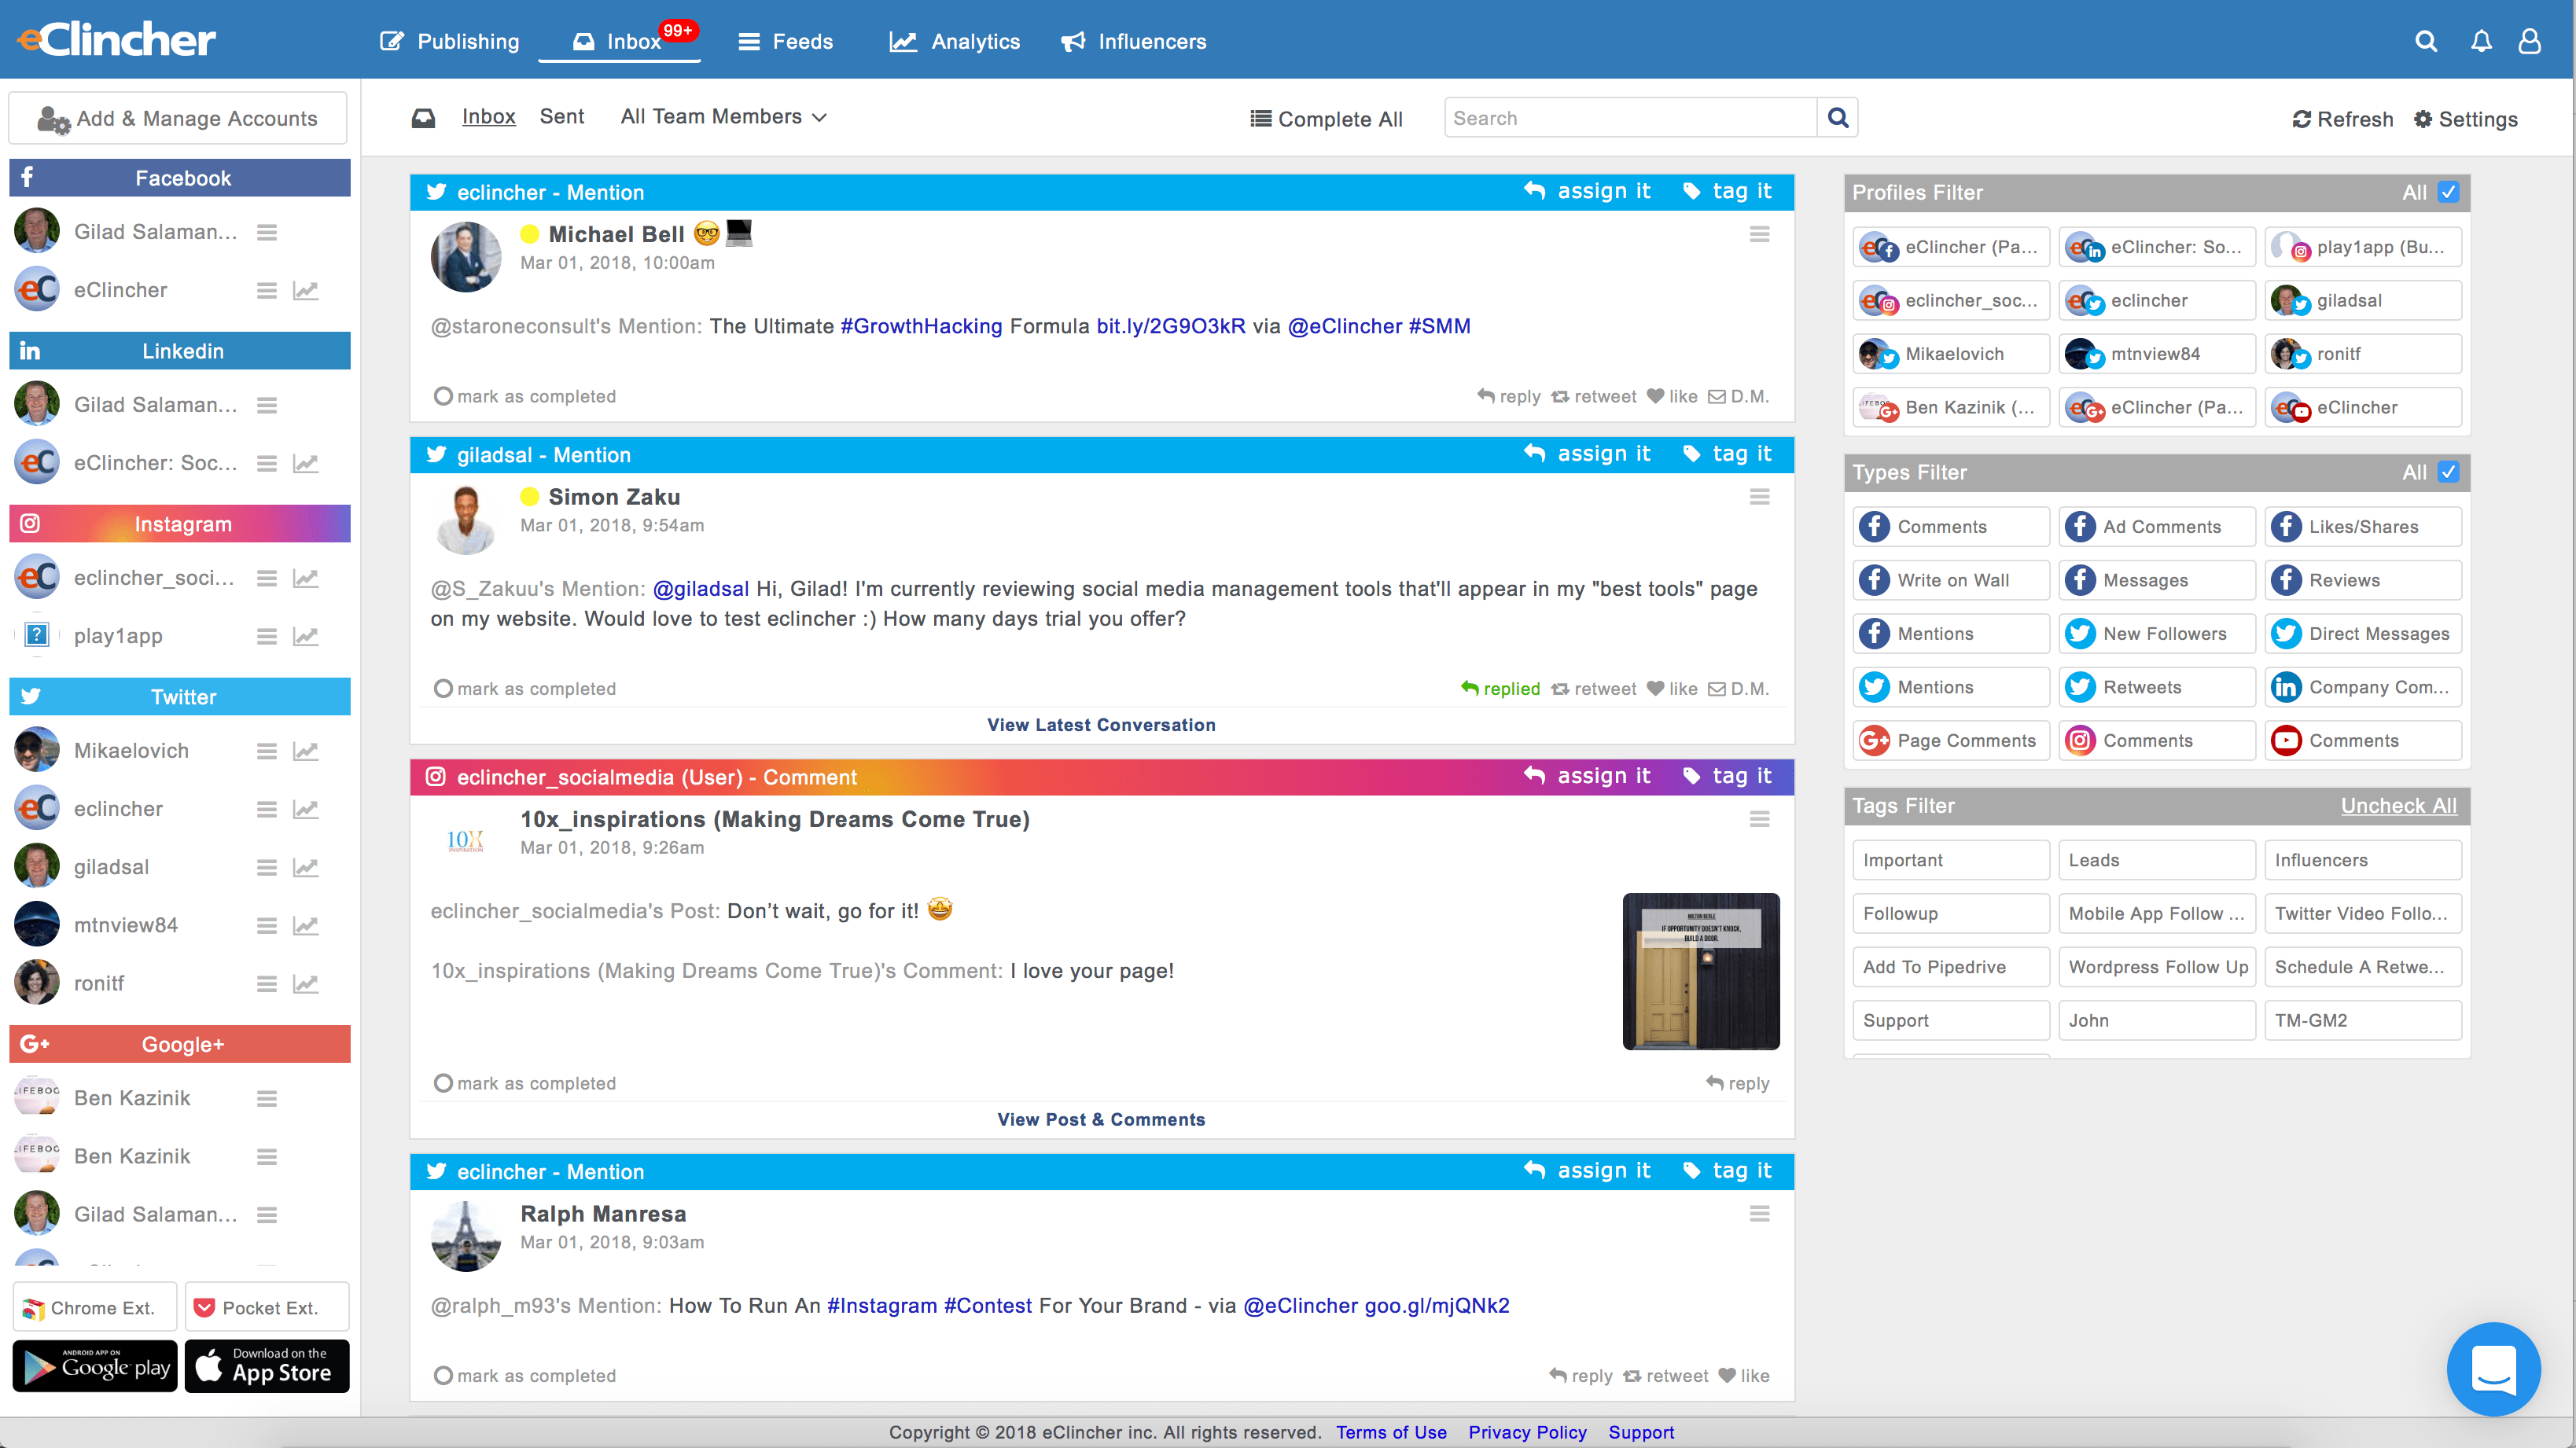Toggle the Profiles Filter All checkbox
2576x1448 pixels.
pos(2448,192)
